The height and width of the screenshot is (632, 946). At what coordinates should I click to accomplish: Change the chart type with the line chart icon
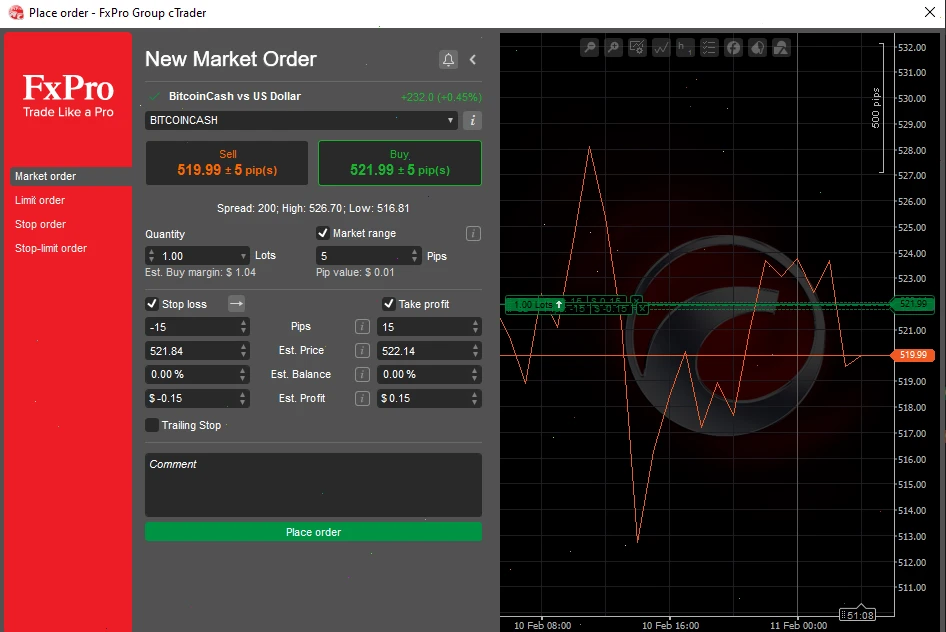[661, 47]
